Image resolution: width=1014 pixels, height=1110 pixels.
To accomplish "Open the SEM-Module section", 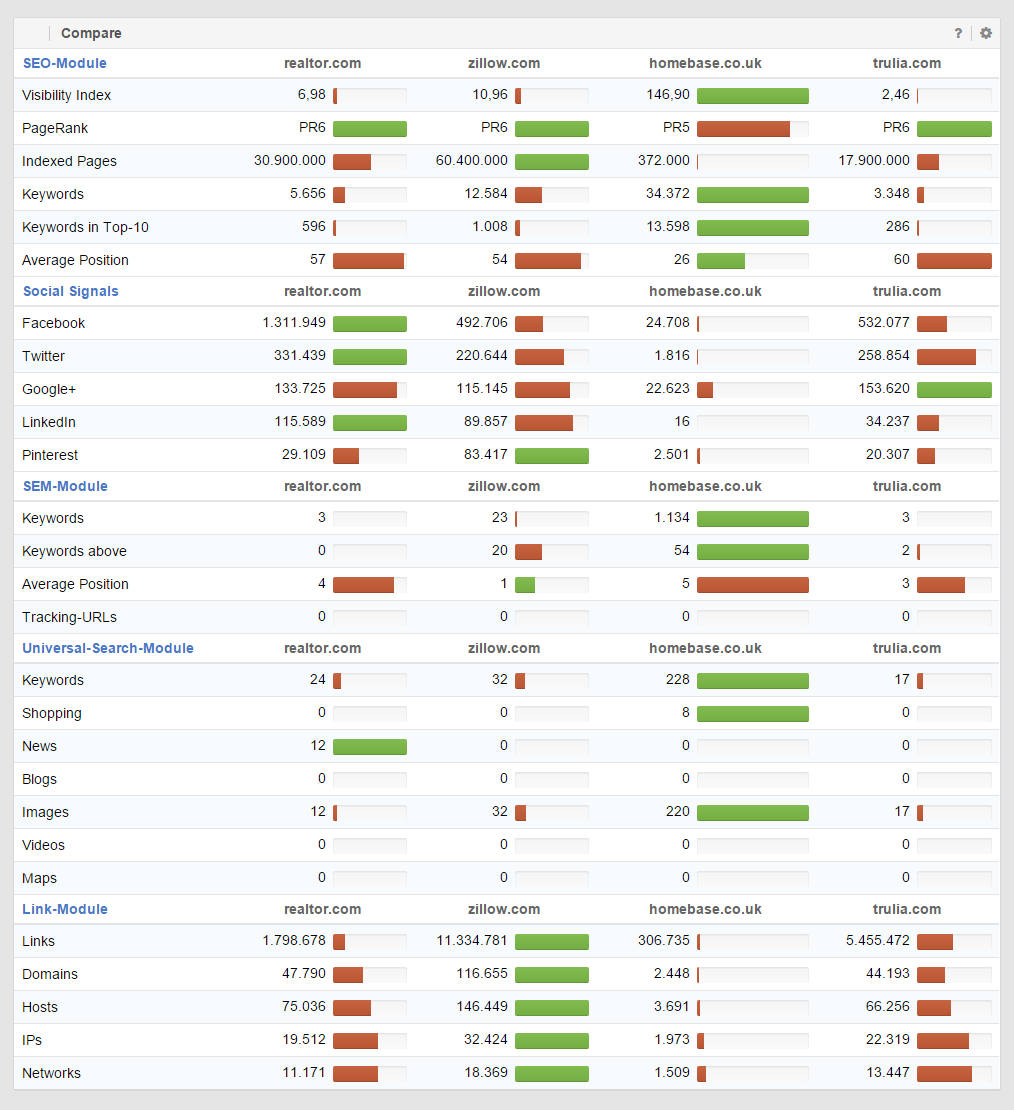I will [x=65, y=486].
